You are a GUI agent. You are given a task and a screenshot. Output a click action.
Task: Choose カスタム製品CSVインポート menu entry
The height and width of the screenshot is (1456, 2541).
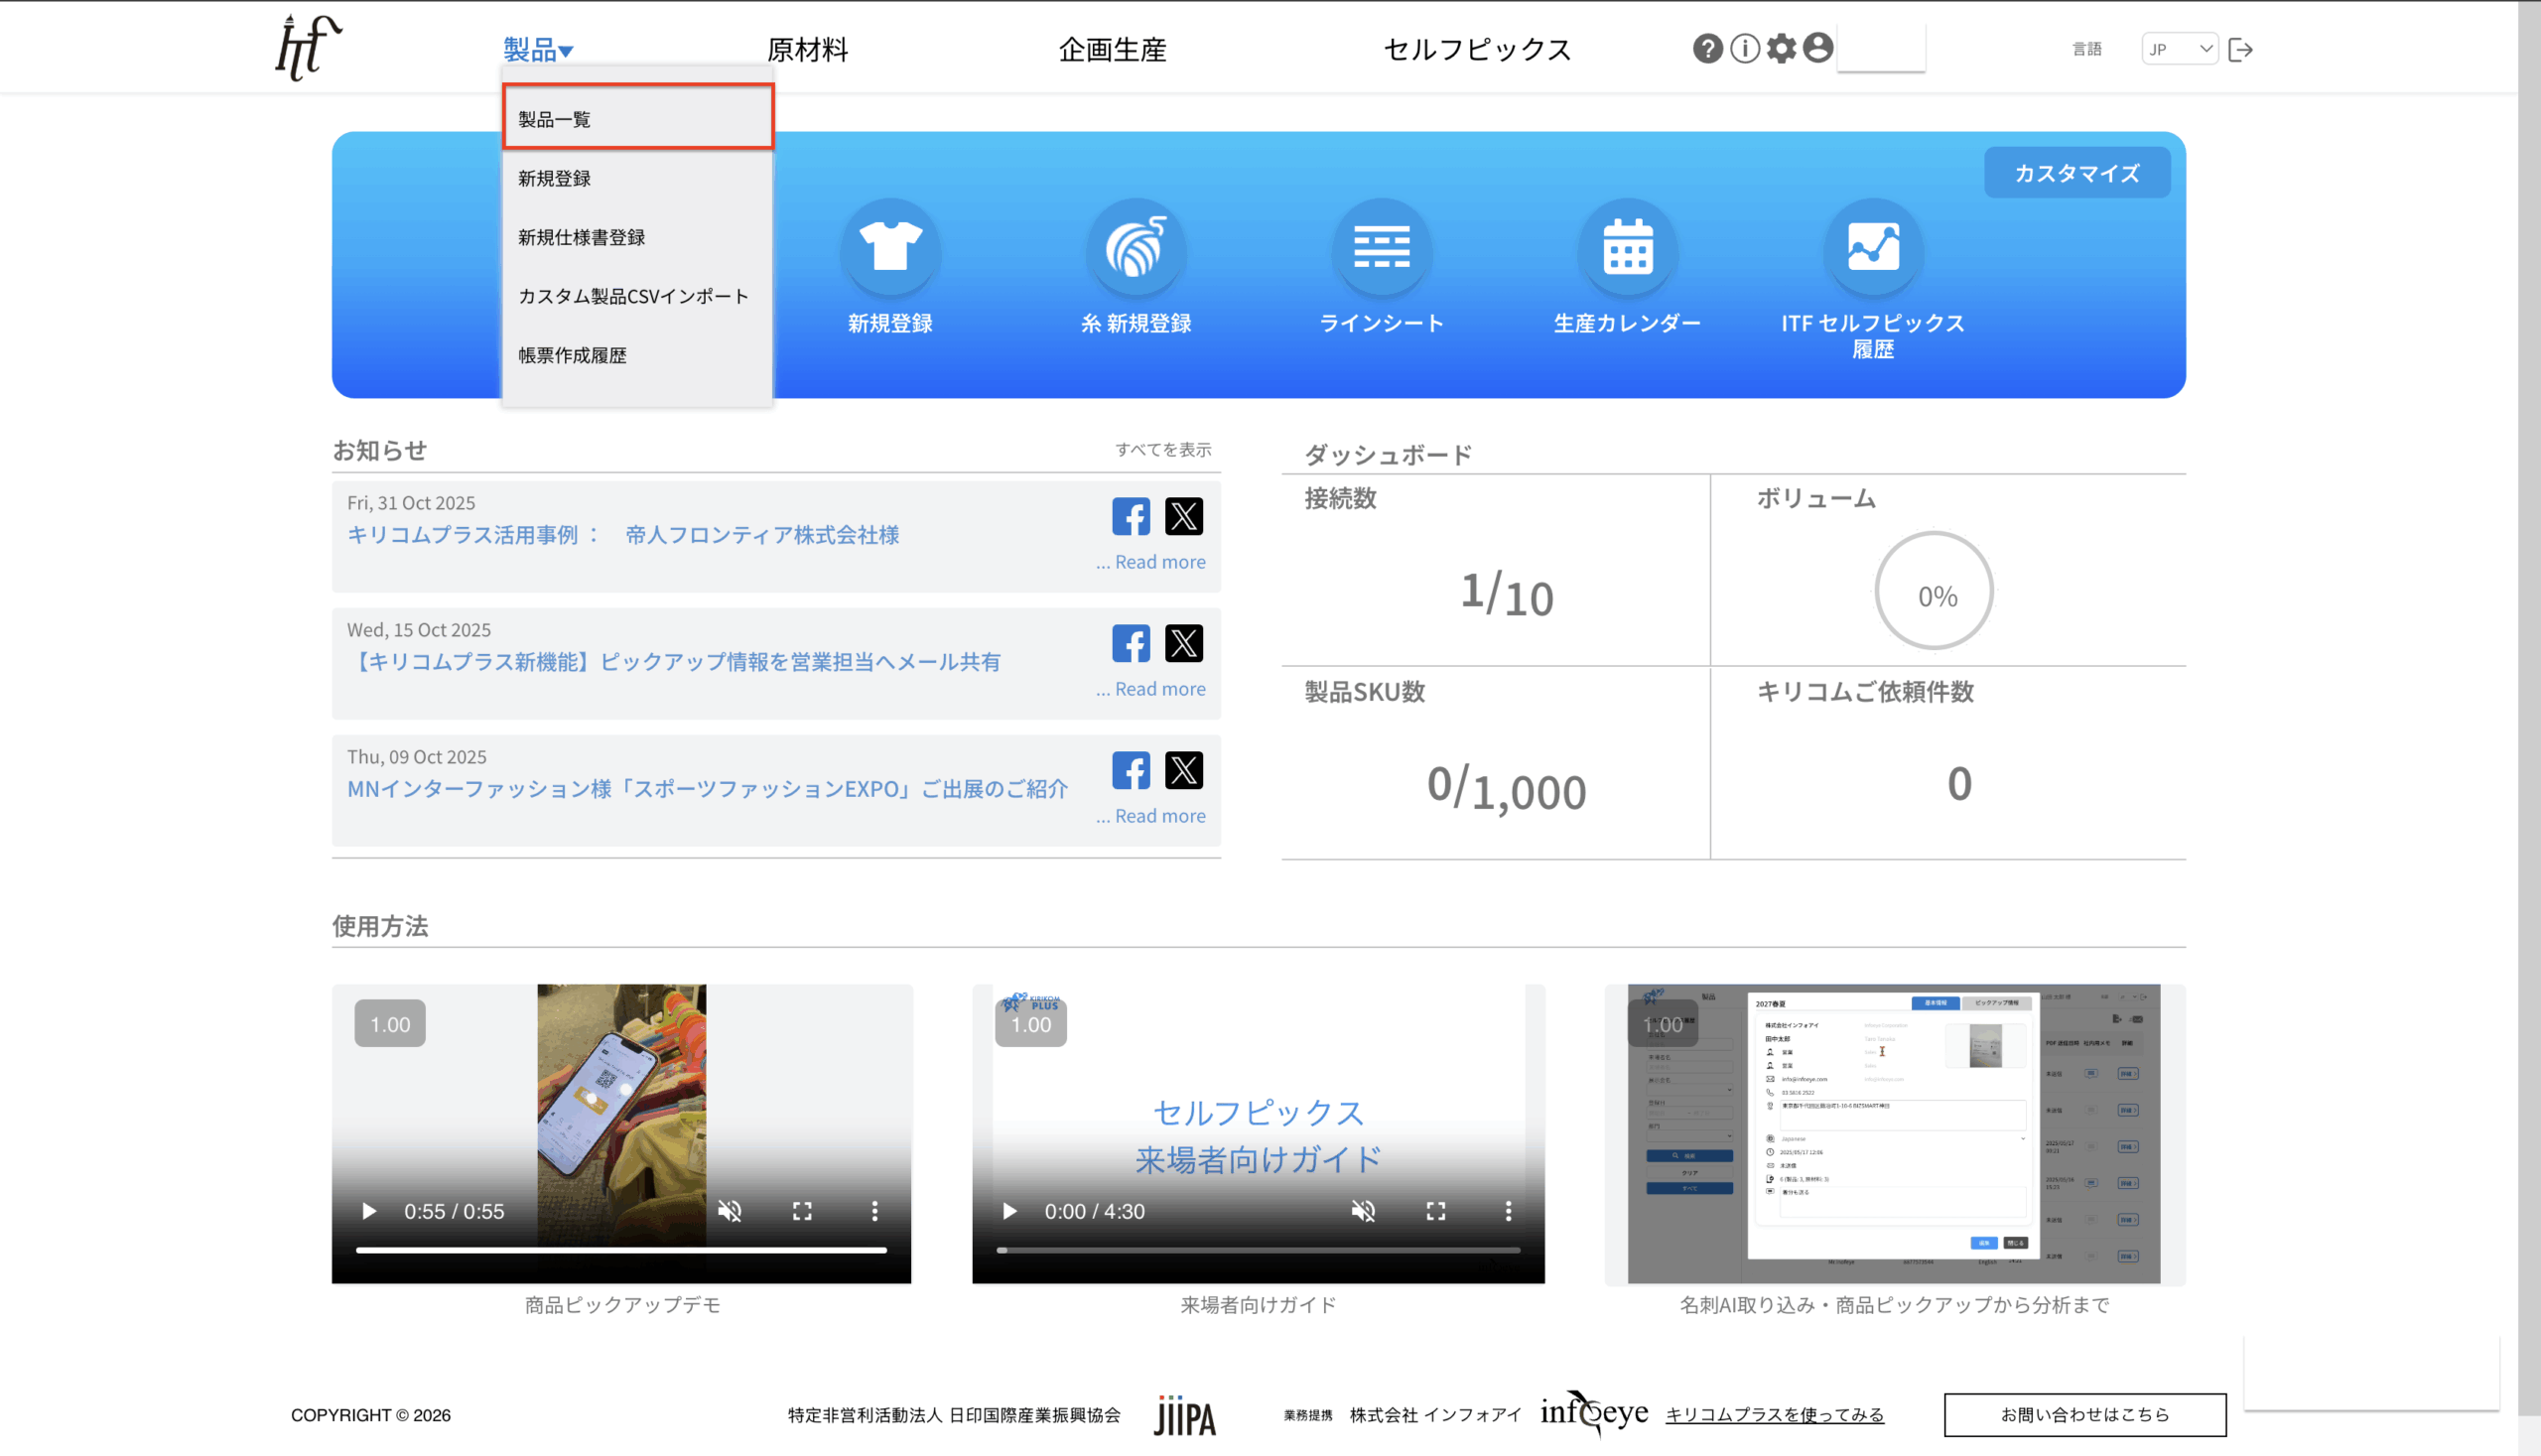pos(633,296)
